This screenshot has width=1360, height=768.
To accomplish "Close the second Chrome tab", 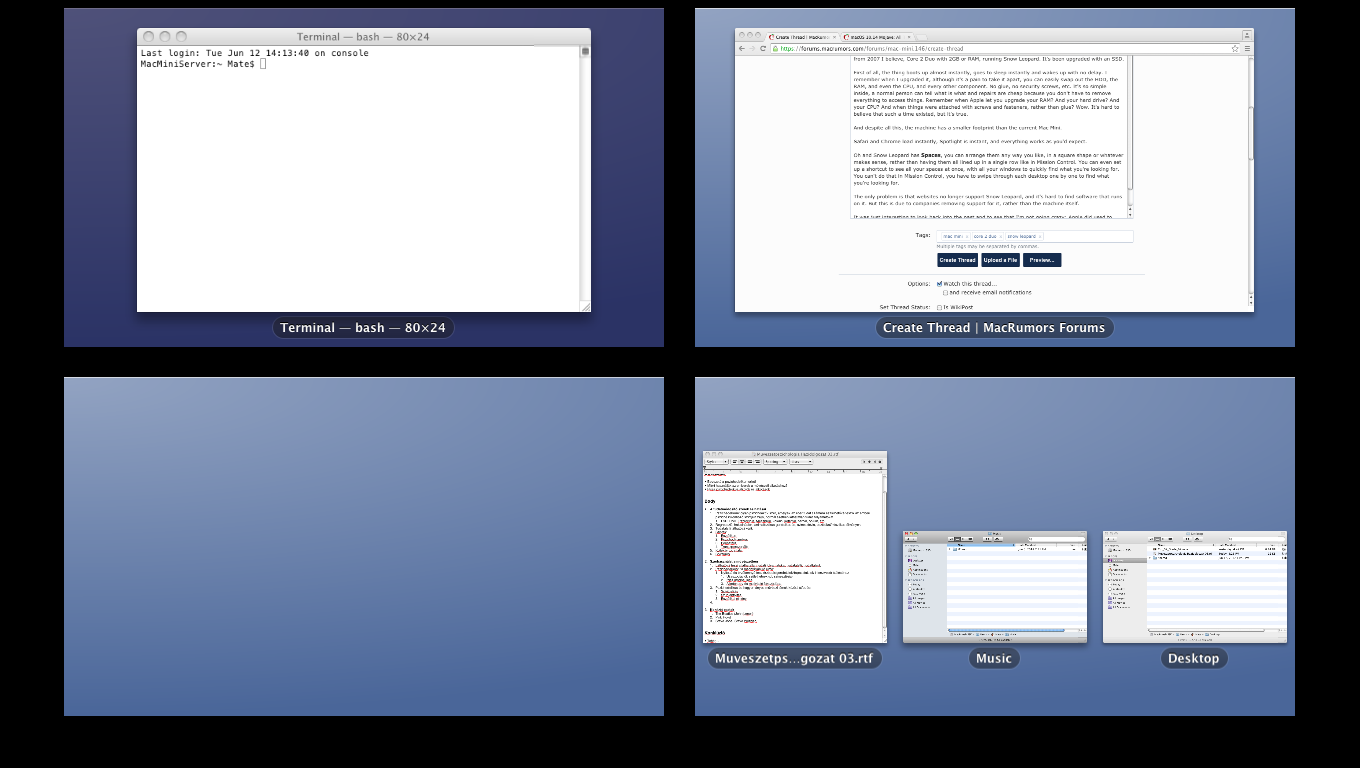I will 909,37.
